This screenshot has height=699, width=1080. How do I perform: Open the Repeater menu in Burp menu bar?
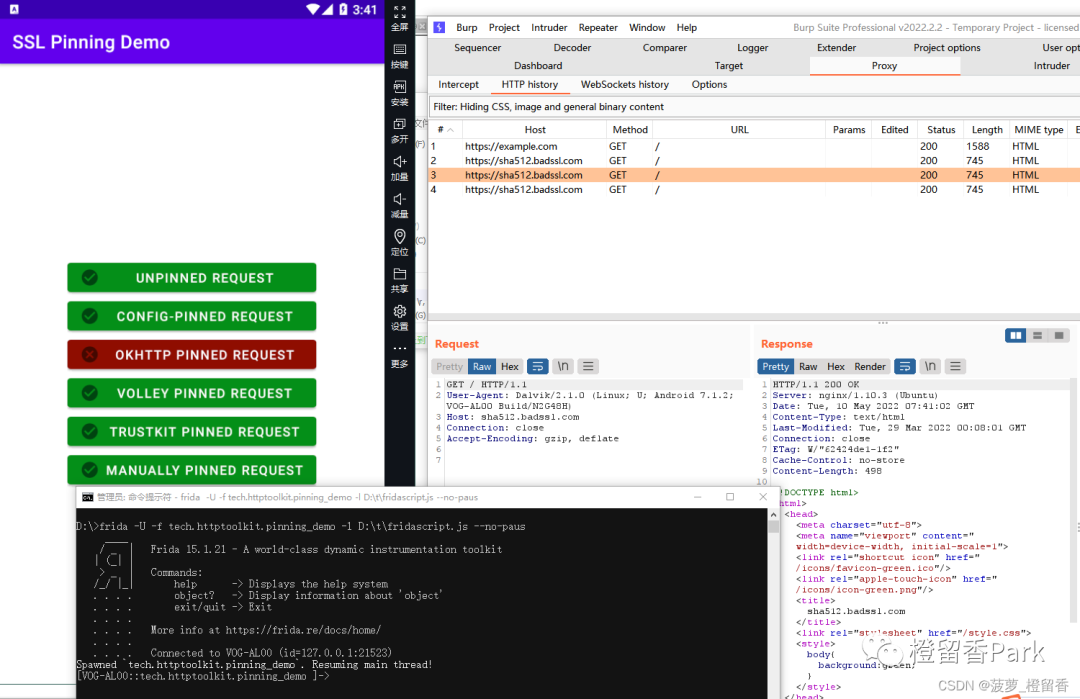click(598, 28)
